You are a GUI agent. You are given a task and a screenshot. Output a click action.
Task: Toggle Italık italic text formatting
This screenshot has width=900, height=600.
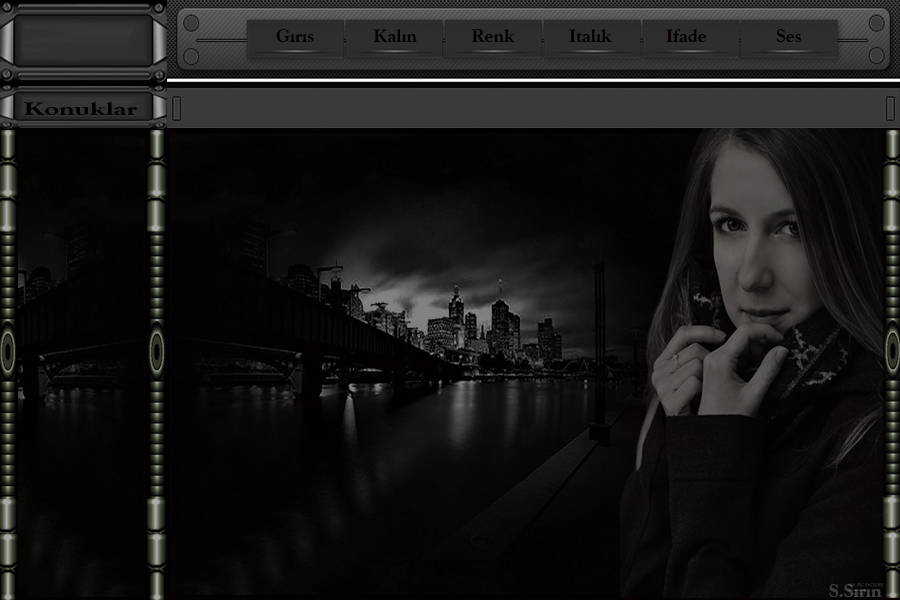point(590,37)
